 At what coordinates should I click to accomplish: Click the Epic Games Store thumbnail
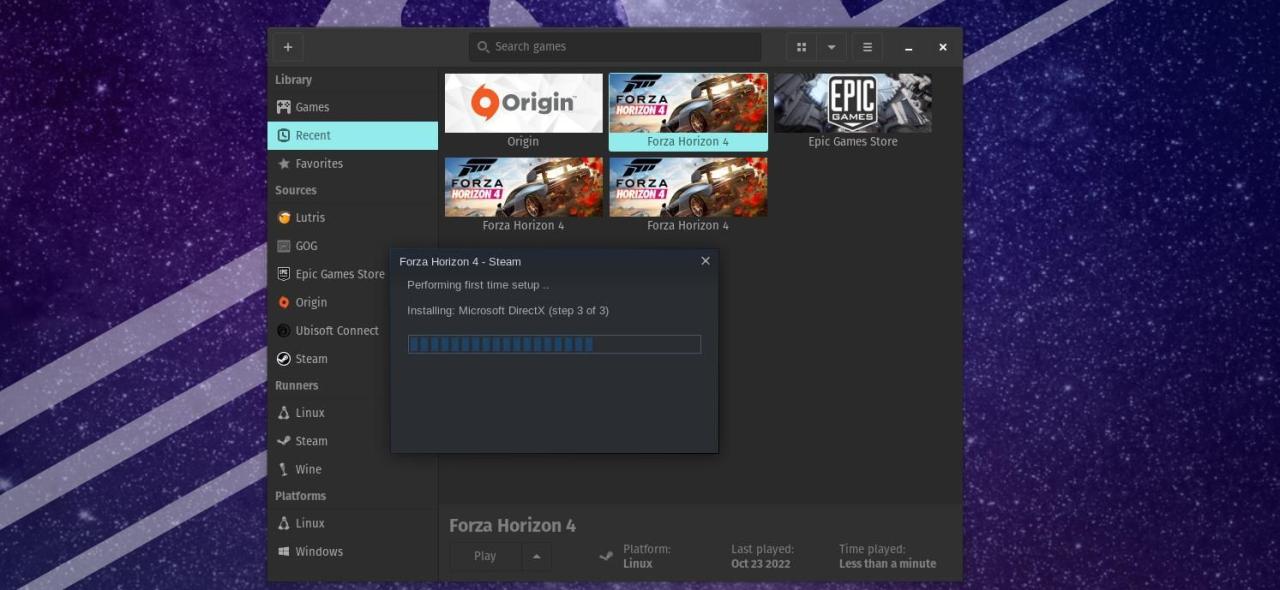coord(852,103)
